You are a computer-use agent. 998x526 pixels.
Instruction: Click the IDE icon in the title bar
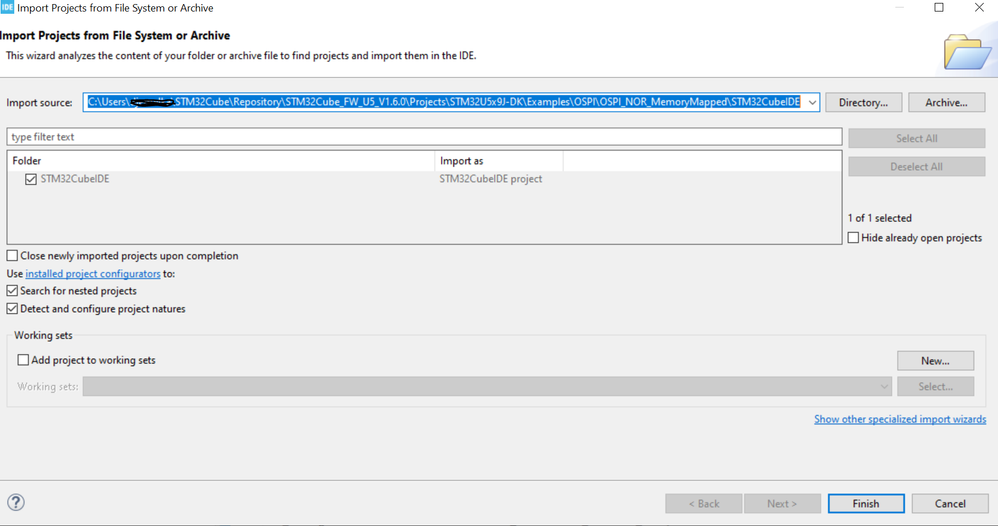7,7
